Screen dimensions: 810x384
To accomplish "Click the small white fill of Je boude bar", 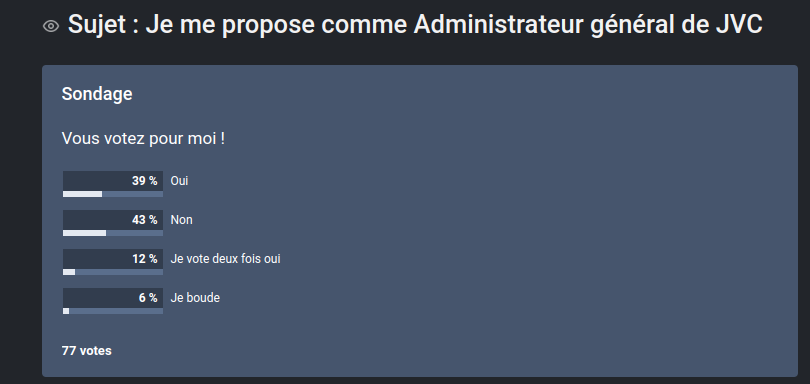I will click(66, 311).
